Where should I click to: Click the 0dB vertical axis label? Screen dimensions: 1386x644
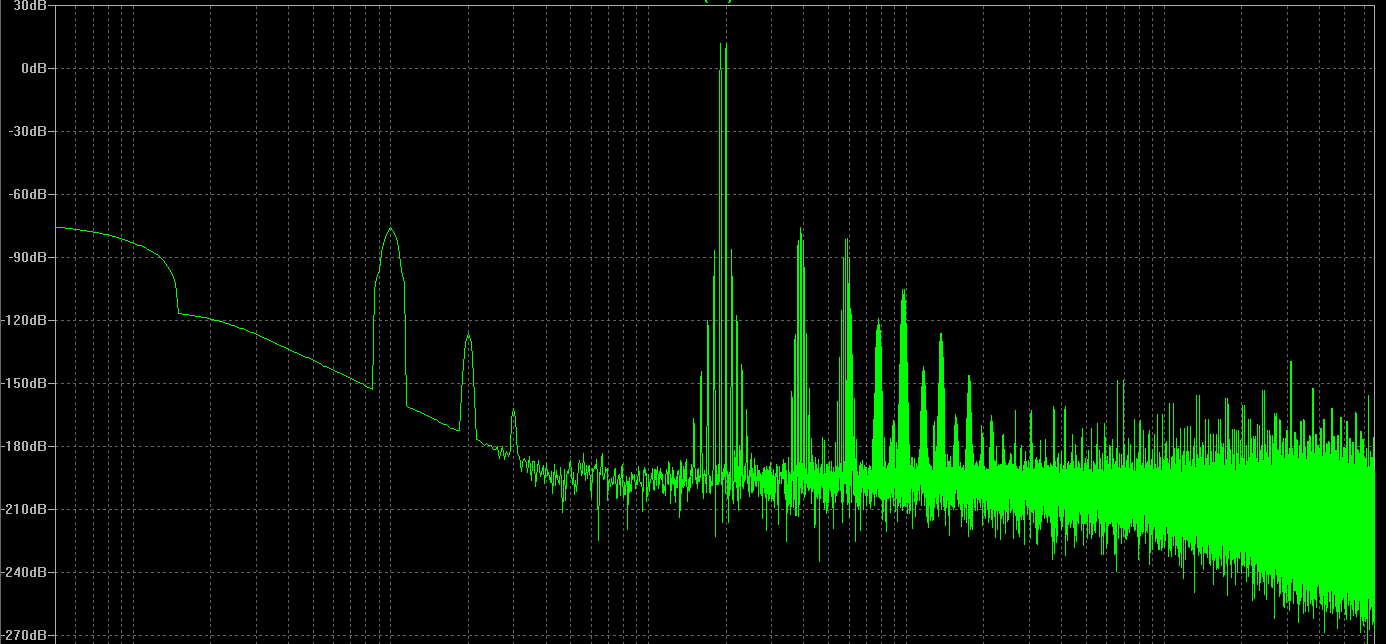click(x=34, y=68)
